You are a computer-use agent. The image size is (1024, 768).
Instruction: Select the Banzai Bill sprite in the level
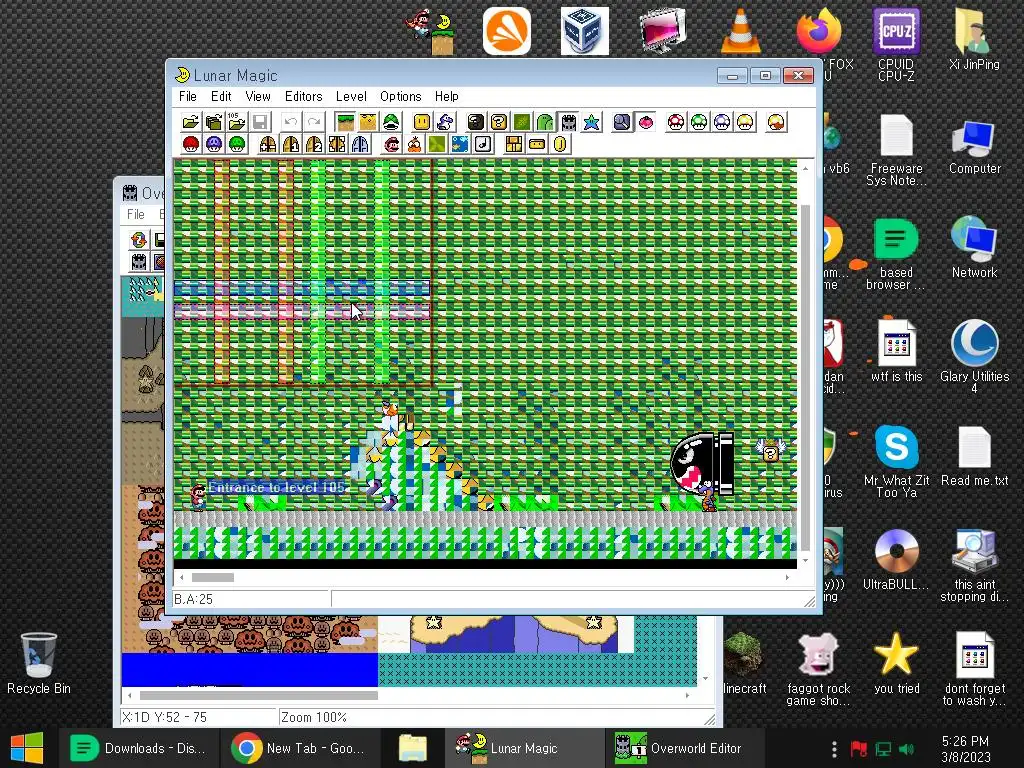coord(703,464)
